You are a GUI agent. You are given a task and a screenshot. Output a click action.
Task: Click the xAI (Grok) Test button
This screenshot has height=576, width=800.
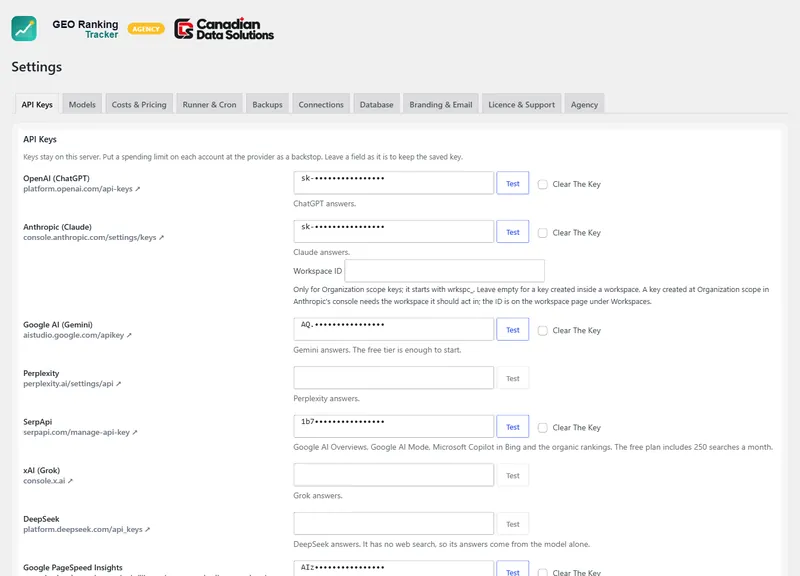[x=513, y=475]
